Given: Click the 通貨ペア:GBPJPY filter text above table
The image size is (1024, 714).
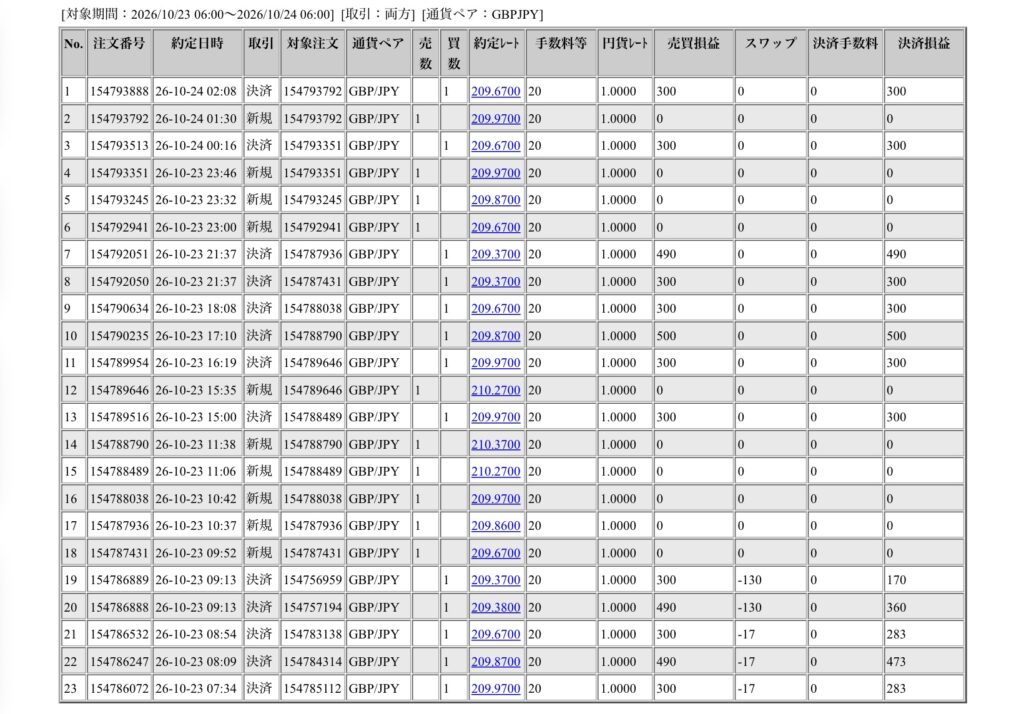Looking at the screenshot, I should pos(483,14).
